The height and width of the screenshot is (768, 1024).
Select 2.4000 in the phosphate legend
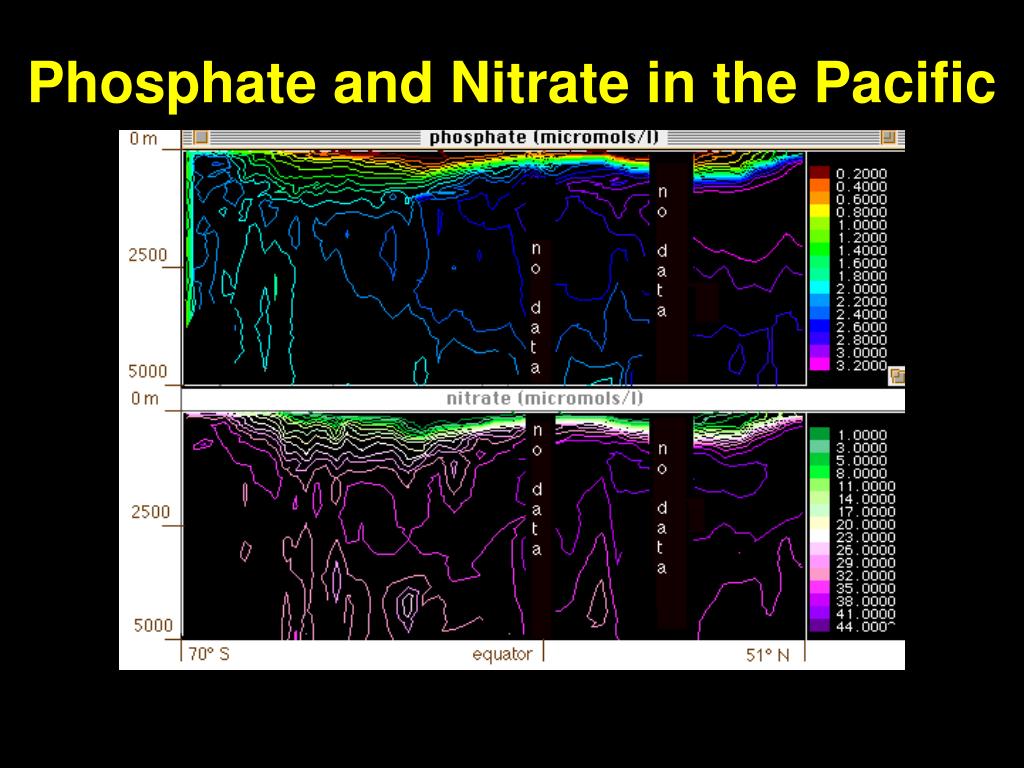point(861,314)
